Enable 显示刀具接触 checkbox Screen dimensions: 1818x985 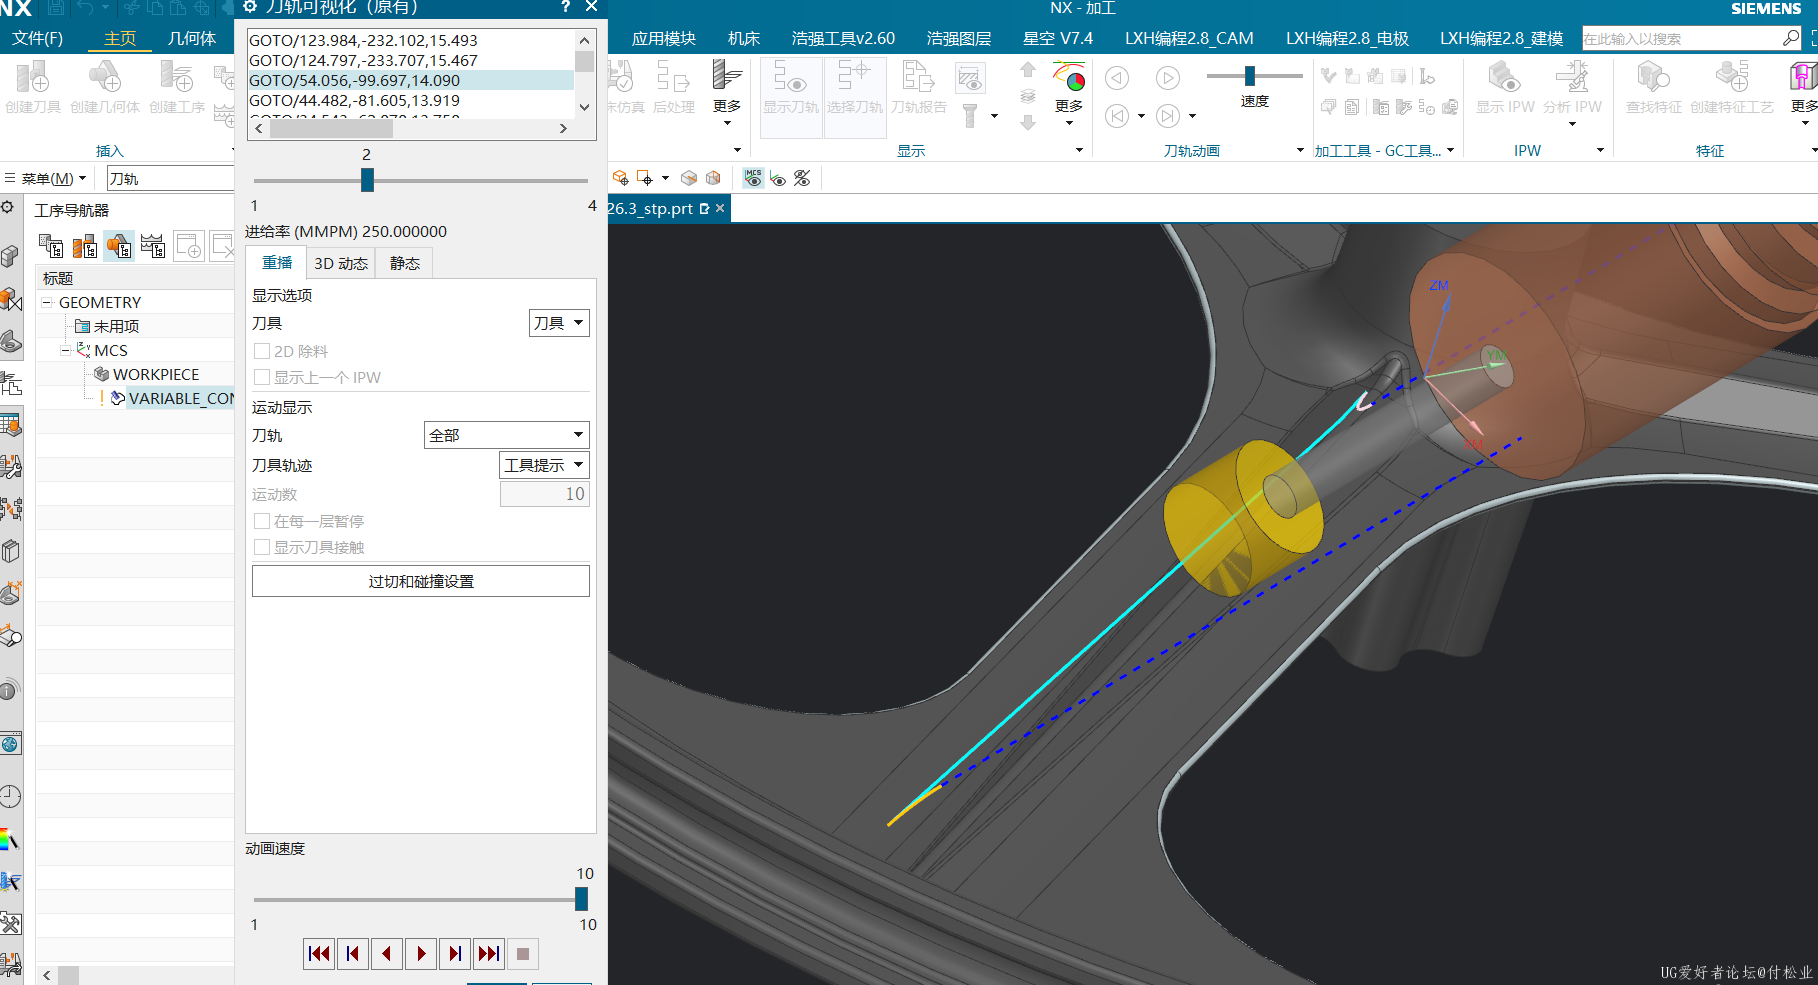[x=262, y=547]
